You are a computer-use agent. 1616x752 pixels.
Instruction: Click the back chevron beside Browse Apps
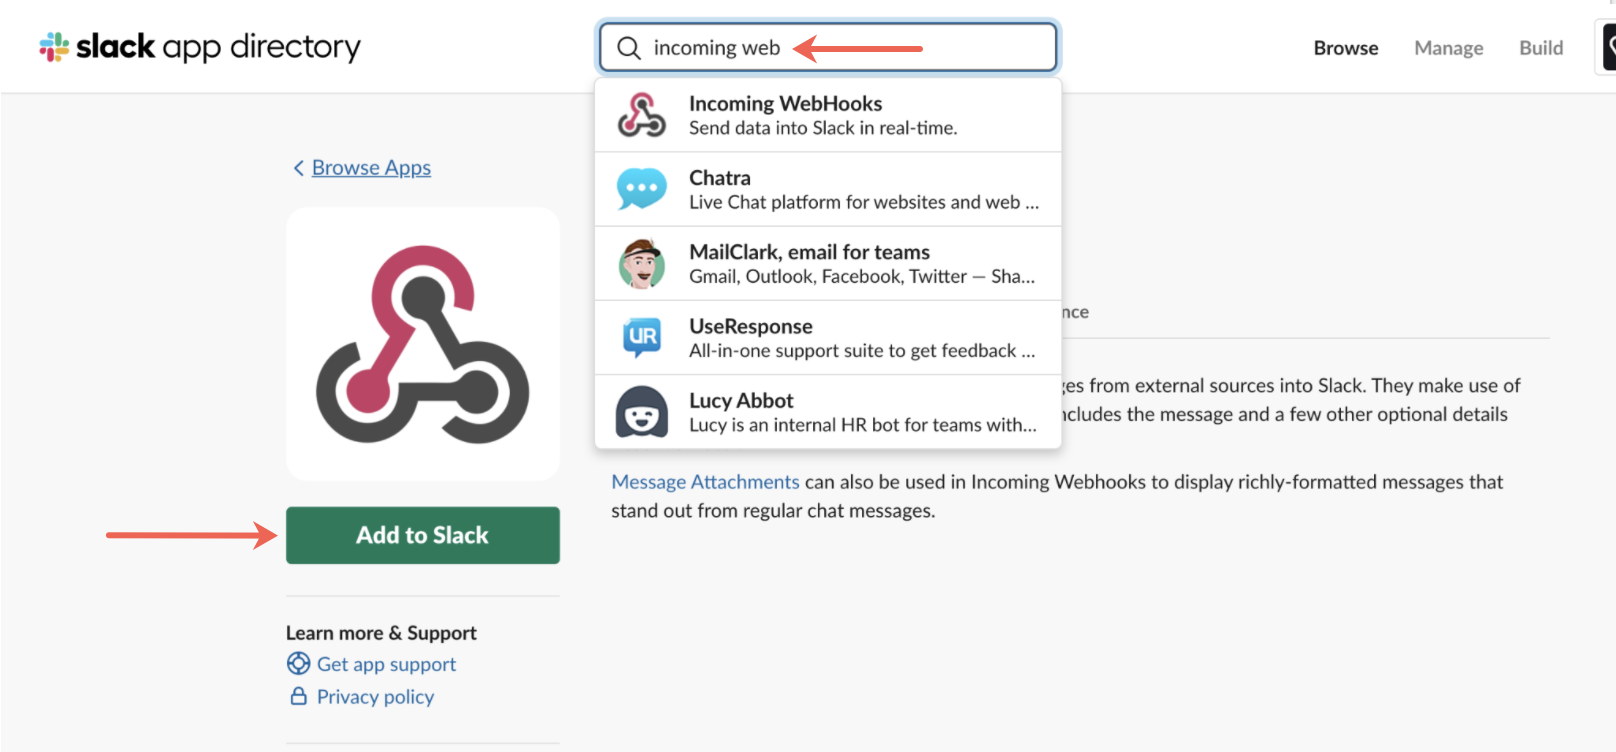pos(298,168)
